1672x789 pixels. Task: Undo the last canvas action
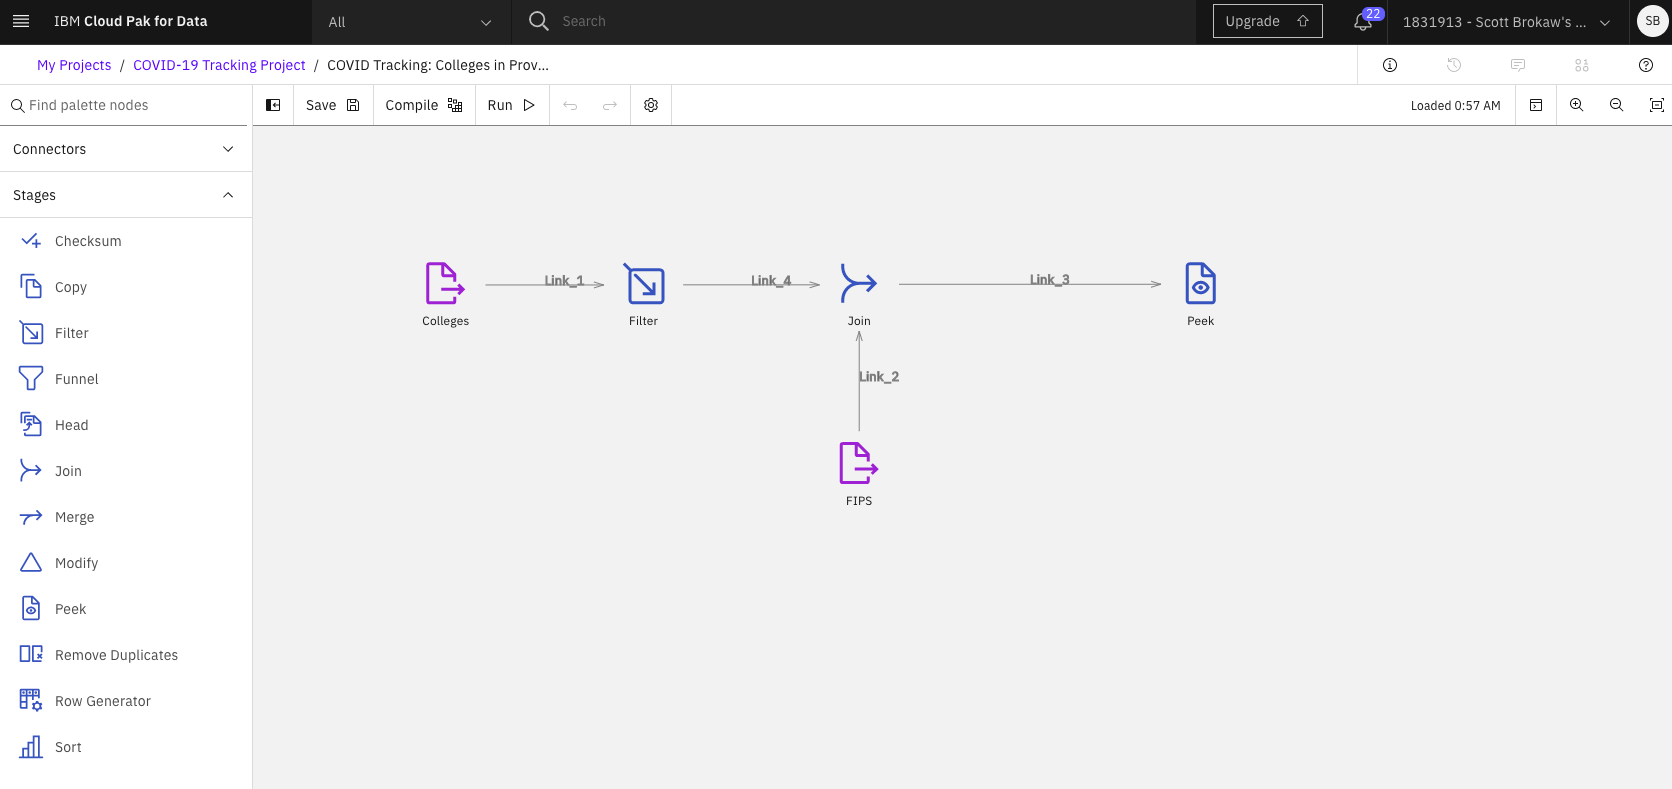coord(570,105)
